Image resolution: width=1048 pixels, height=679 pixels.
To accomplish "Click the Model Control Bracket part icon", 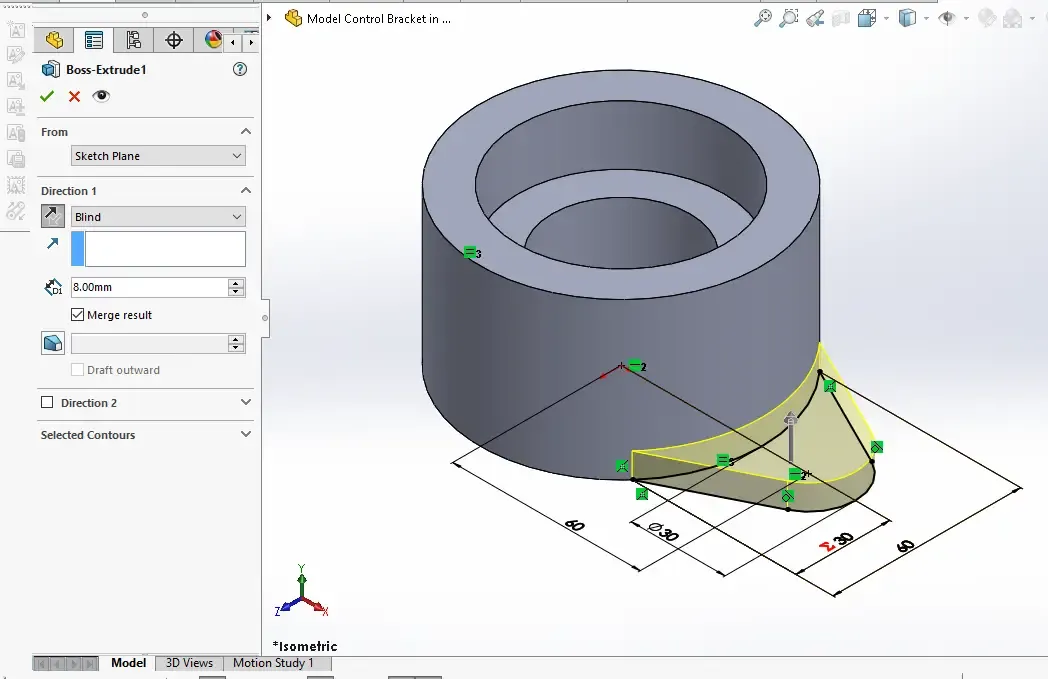I will click(x=293, y=18).
